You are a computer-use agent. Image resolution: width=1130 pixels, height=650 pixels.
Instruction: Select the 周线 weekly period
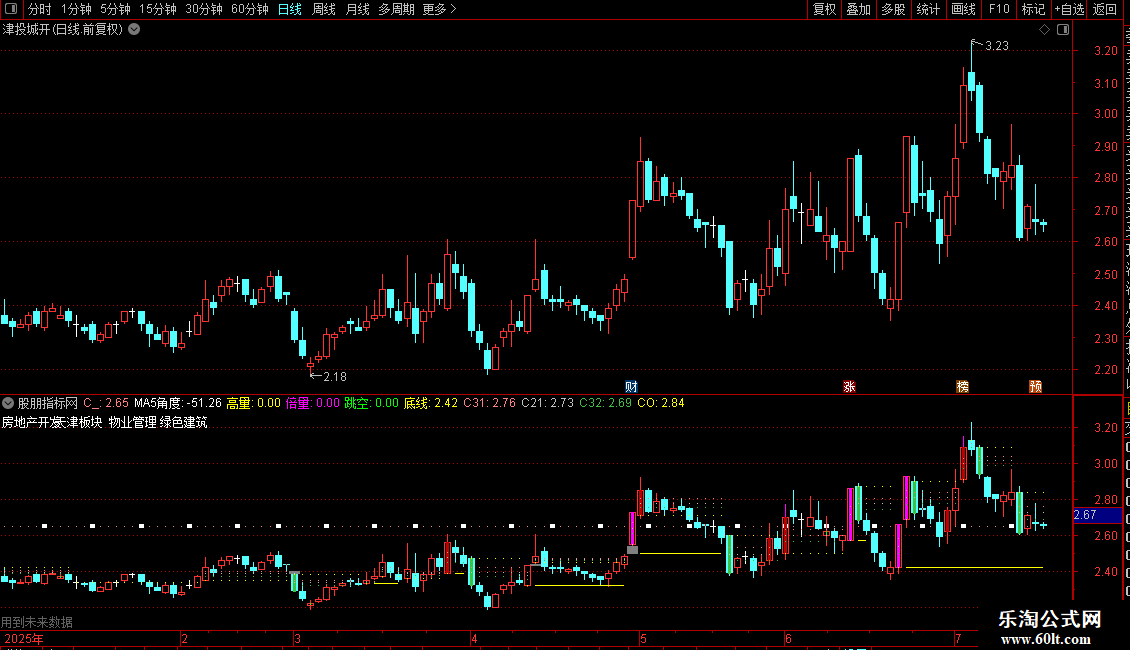(324, 9)
